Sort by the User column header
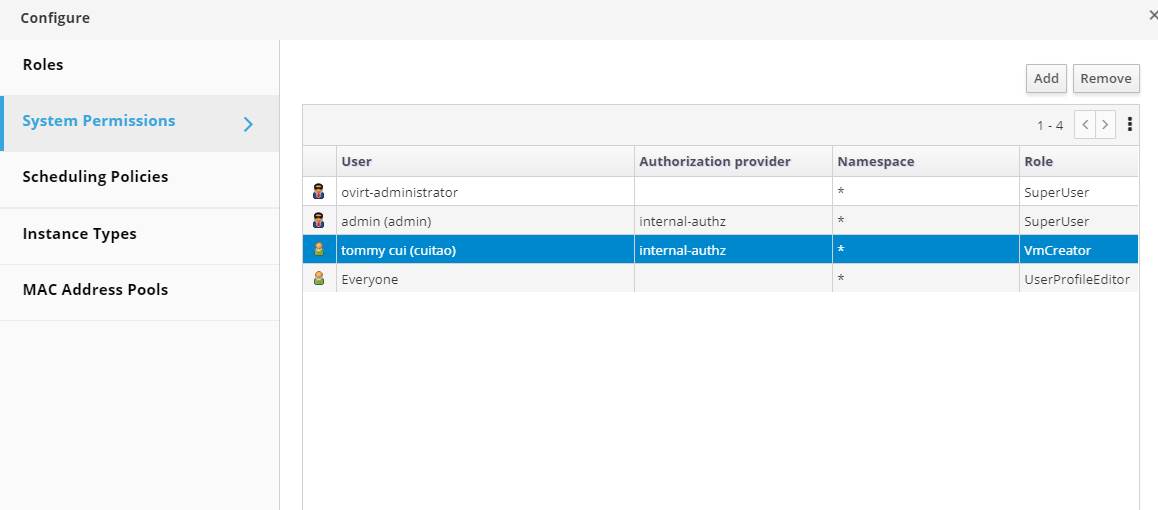The image size is (1158, 510). pos(357,161)
